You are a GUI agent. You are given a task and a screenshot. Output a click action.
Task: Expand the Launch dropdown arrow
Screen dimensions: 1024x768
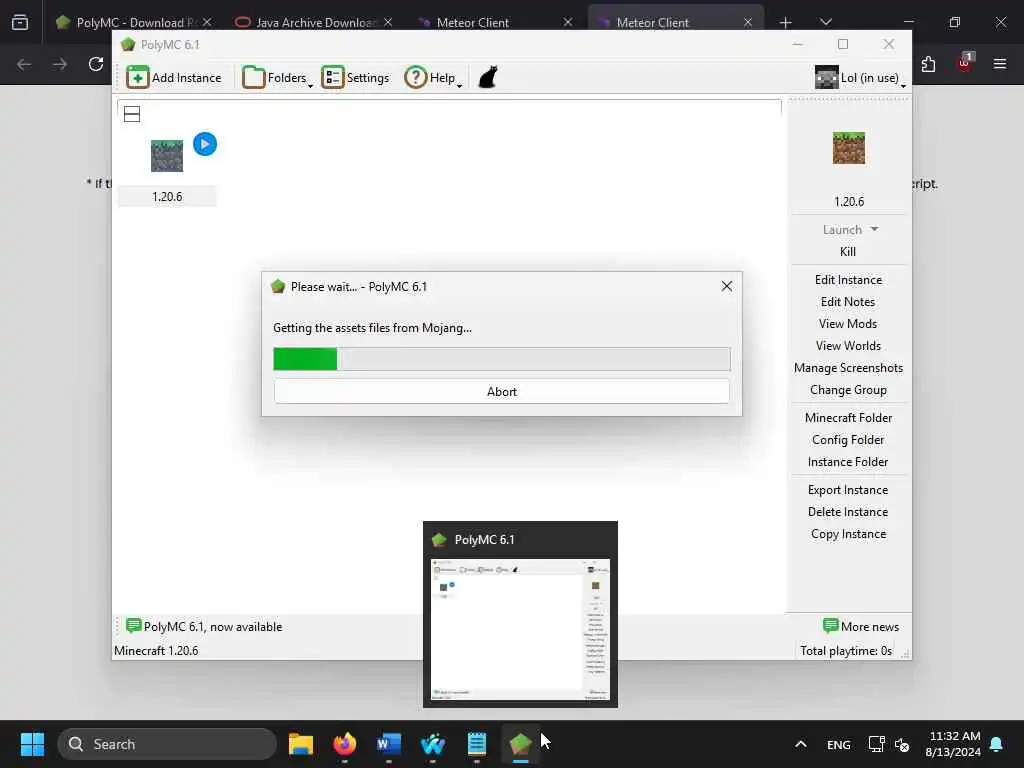tap(874, 229)
